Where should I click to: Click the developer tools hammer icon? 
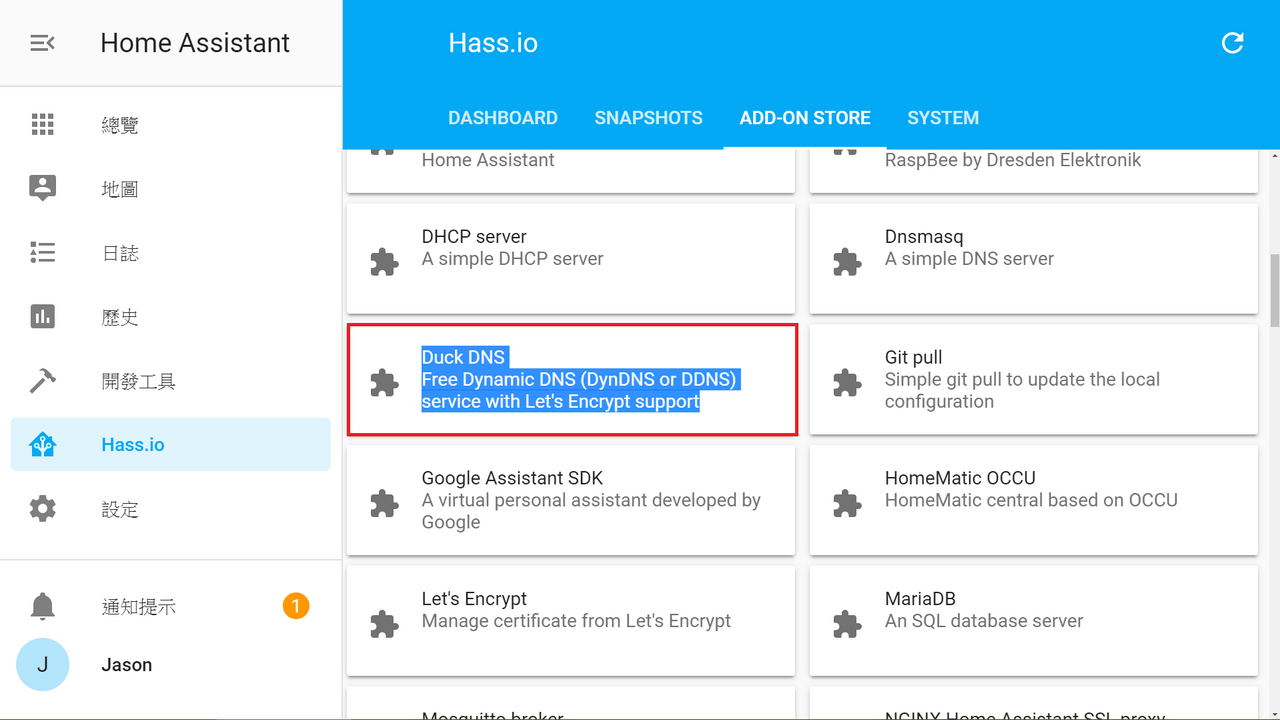(42, 381)
